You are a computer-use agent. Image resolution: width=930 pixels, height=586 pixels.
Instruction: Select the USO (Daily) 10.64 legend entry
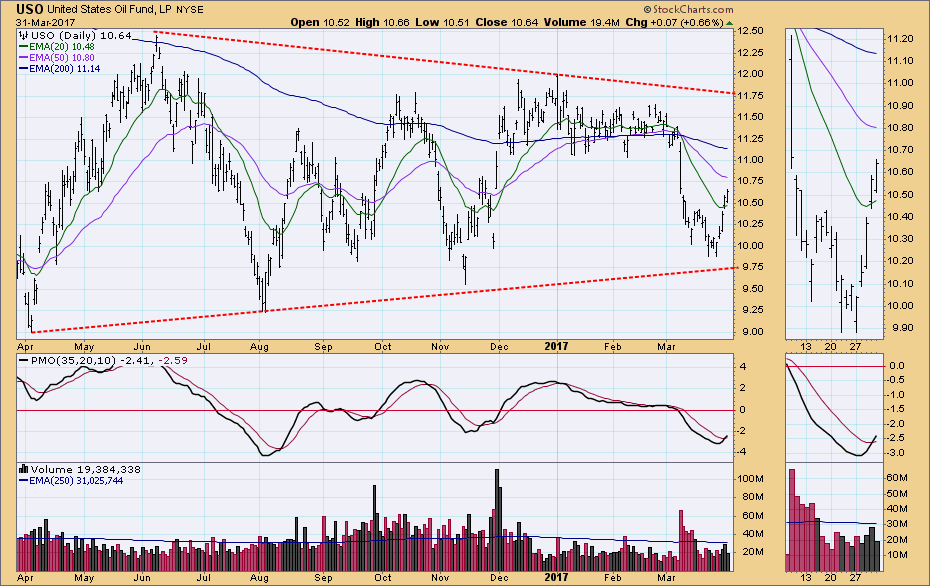click(81, 36)
